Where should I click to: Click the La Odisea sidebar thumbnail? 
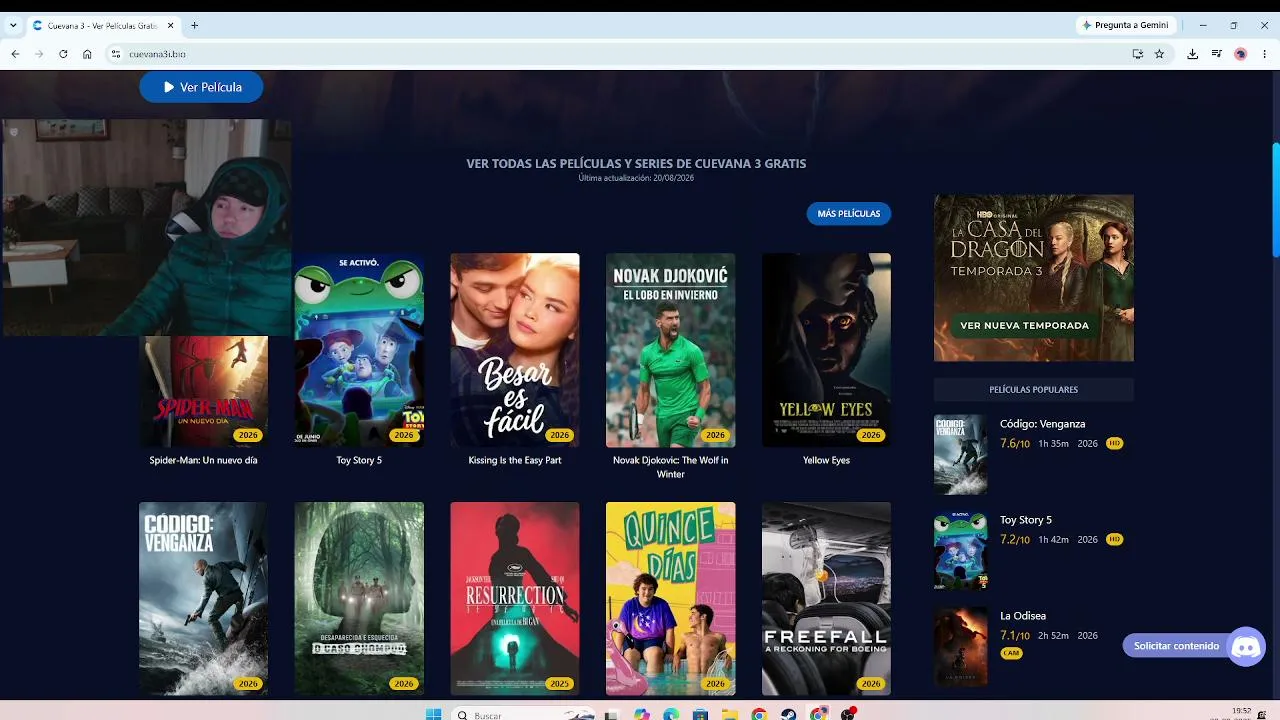click(960, 646)
